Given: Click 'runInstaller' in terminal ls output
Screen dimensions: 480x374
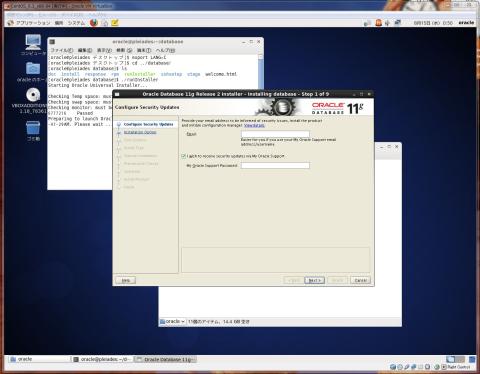Looking at the screenshot, I should click(x=140, y=74).
